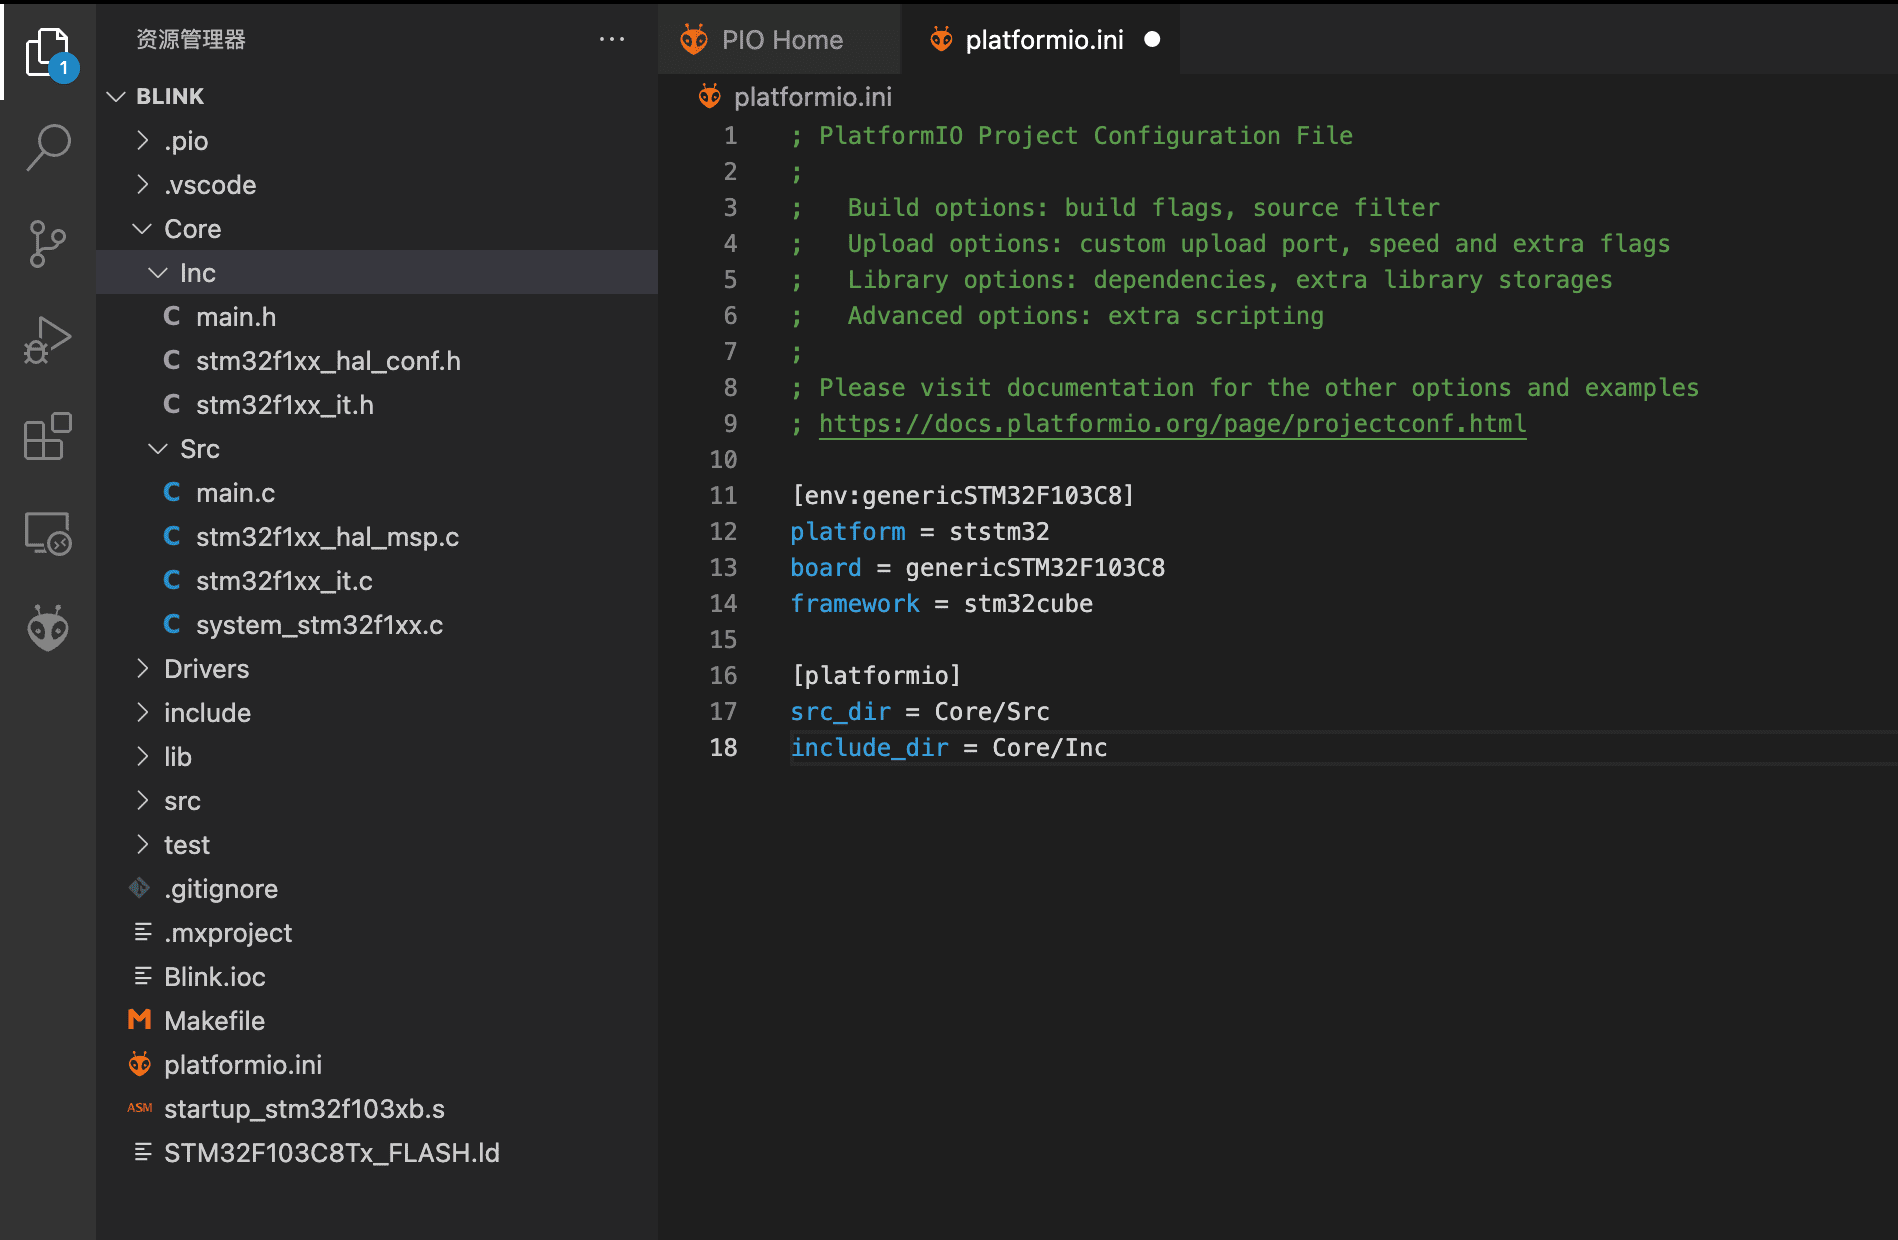Select the platformio.ini editor tab
This screenshot has width=1898, height=1240.
1043,40
